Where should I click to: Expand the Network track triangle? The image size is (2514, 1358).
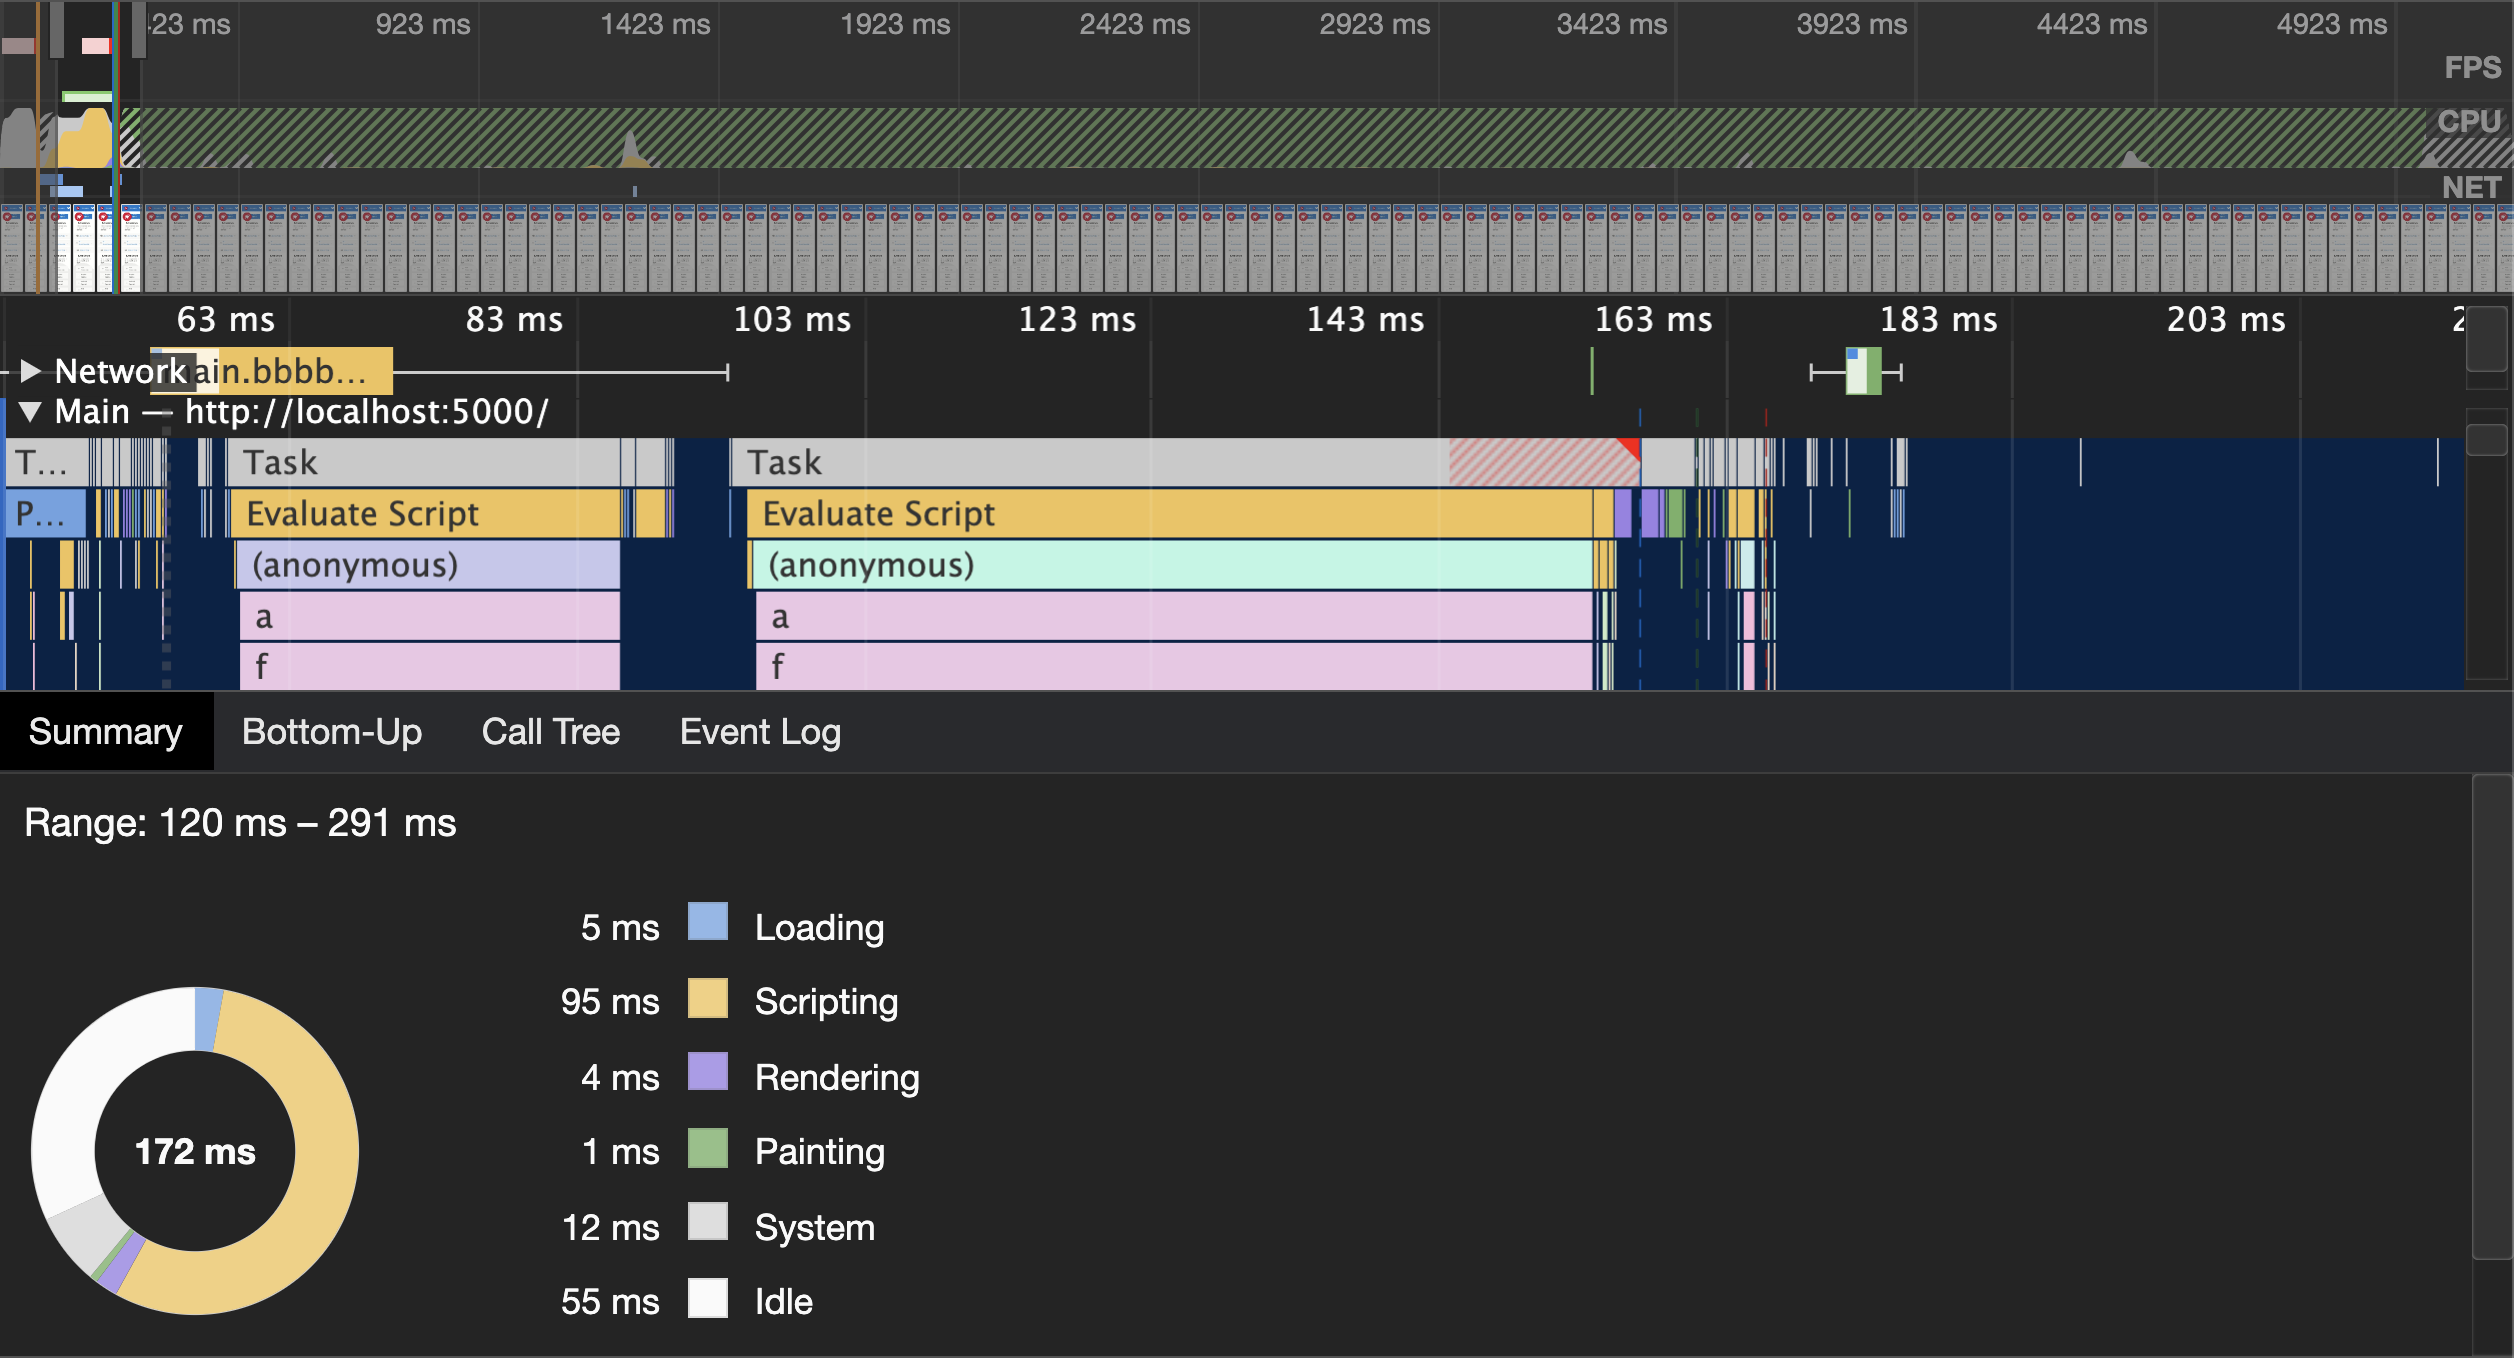point(30,372)
